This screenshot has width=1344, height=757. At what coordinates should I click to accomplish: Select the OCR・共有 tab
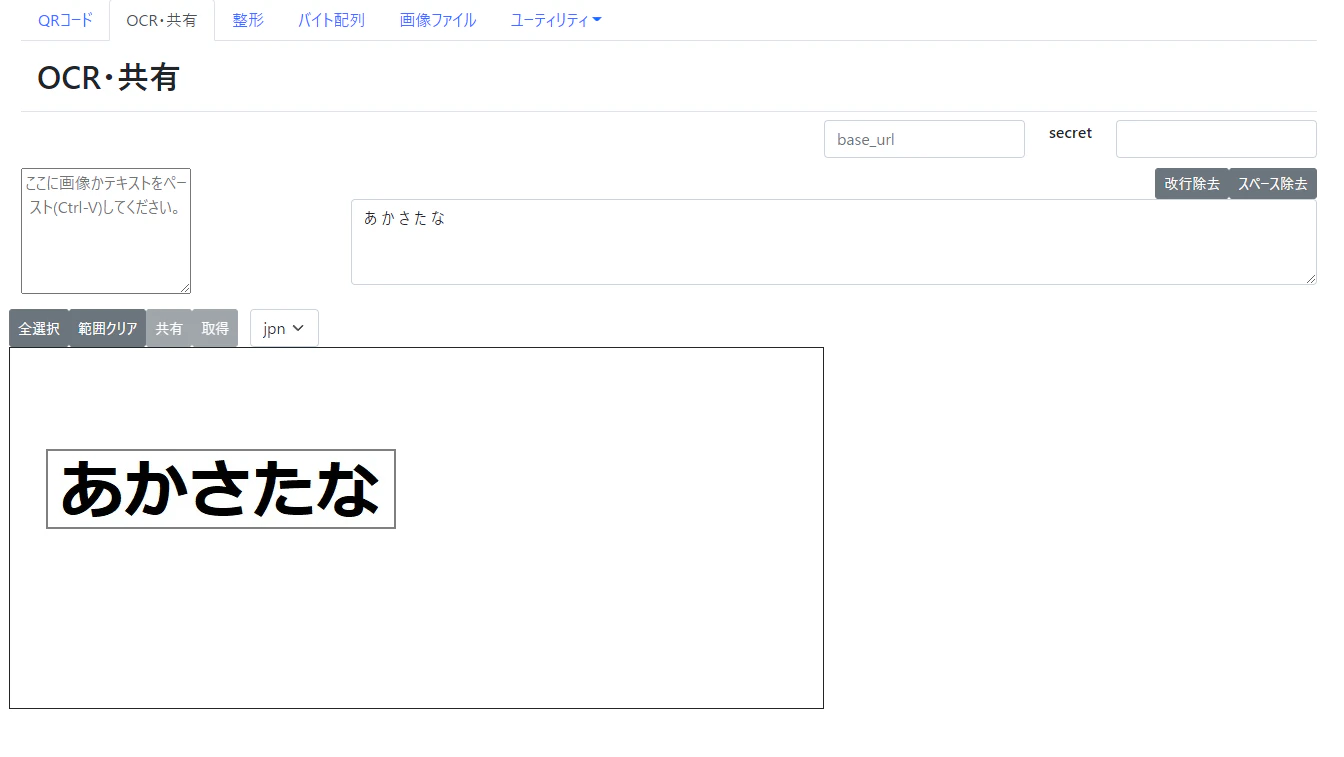click(x=162, y=20)
